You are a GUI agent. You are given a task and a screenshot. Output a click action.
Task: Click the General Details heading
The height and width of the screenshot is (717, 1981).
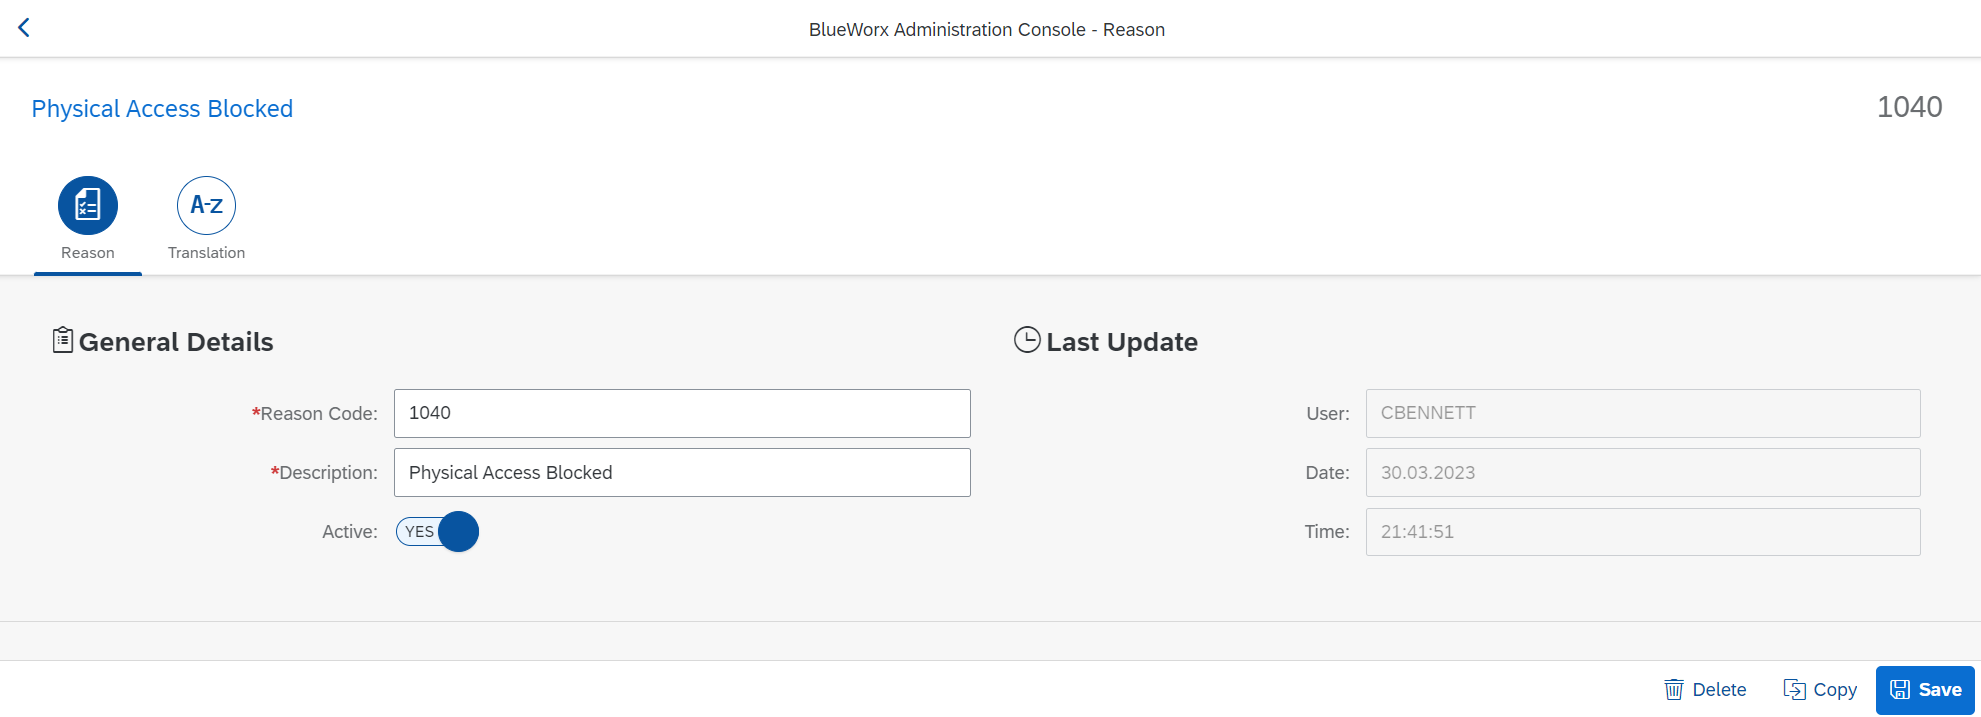[176, 342]
